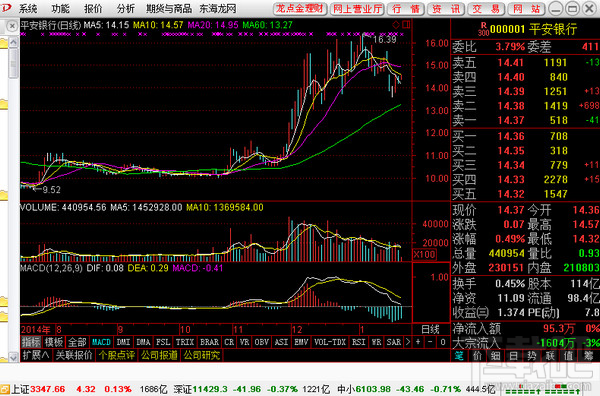Click the left sidebar scrollbar down arrow
The height and width of the screenshot is (396, 600).
click(x=13, y=358)
